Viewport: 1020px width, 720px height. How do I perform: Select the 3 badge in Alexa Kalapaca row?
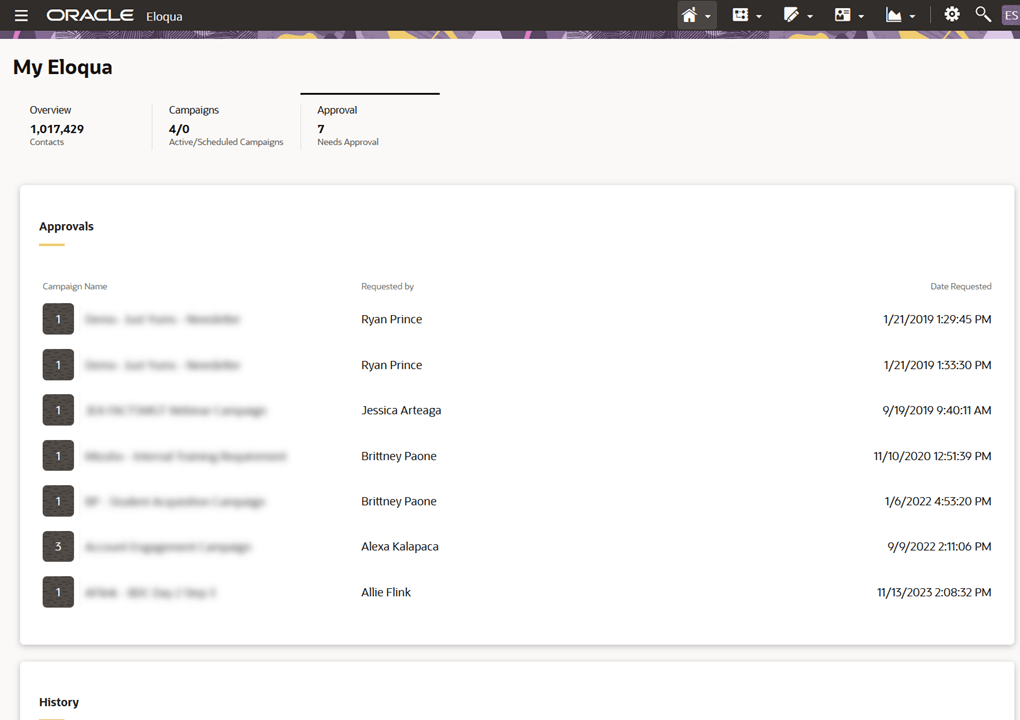tap(58, 546)
